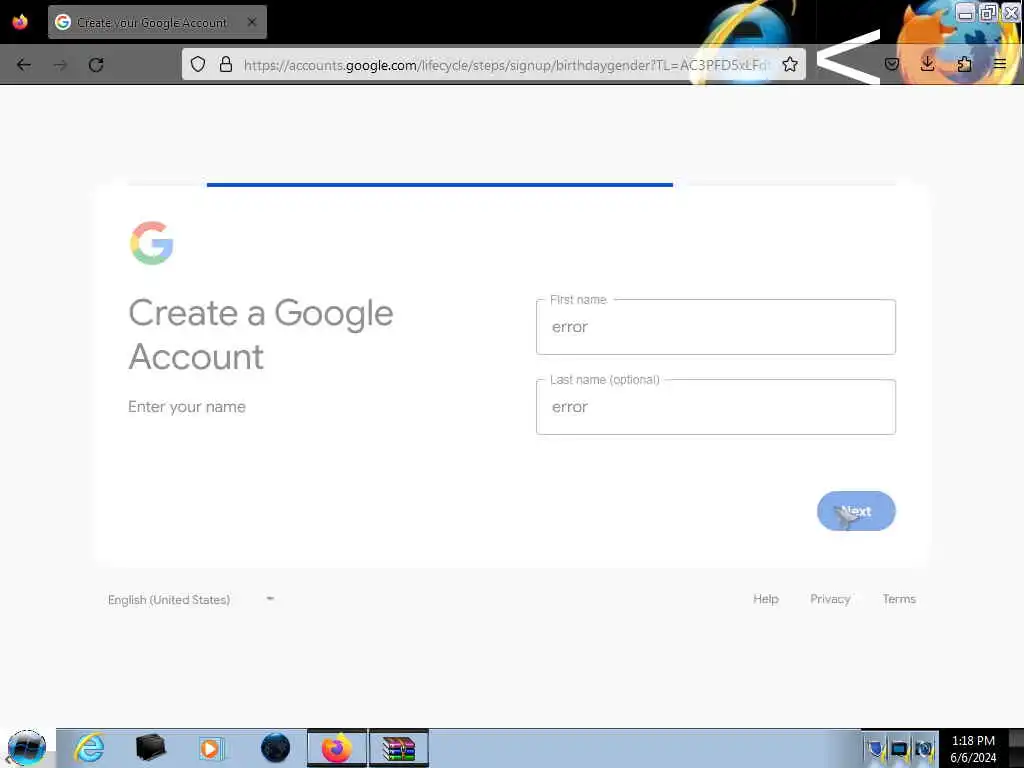Open tracking protection shield icon

[x=198, y=64]
